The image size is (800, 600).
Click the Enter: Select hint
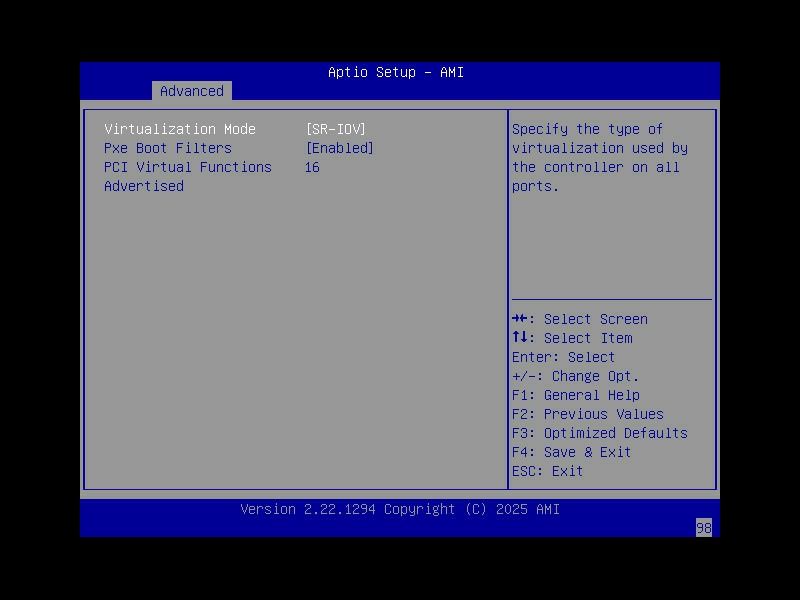pyautogui.click(x=563, y=357)
